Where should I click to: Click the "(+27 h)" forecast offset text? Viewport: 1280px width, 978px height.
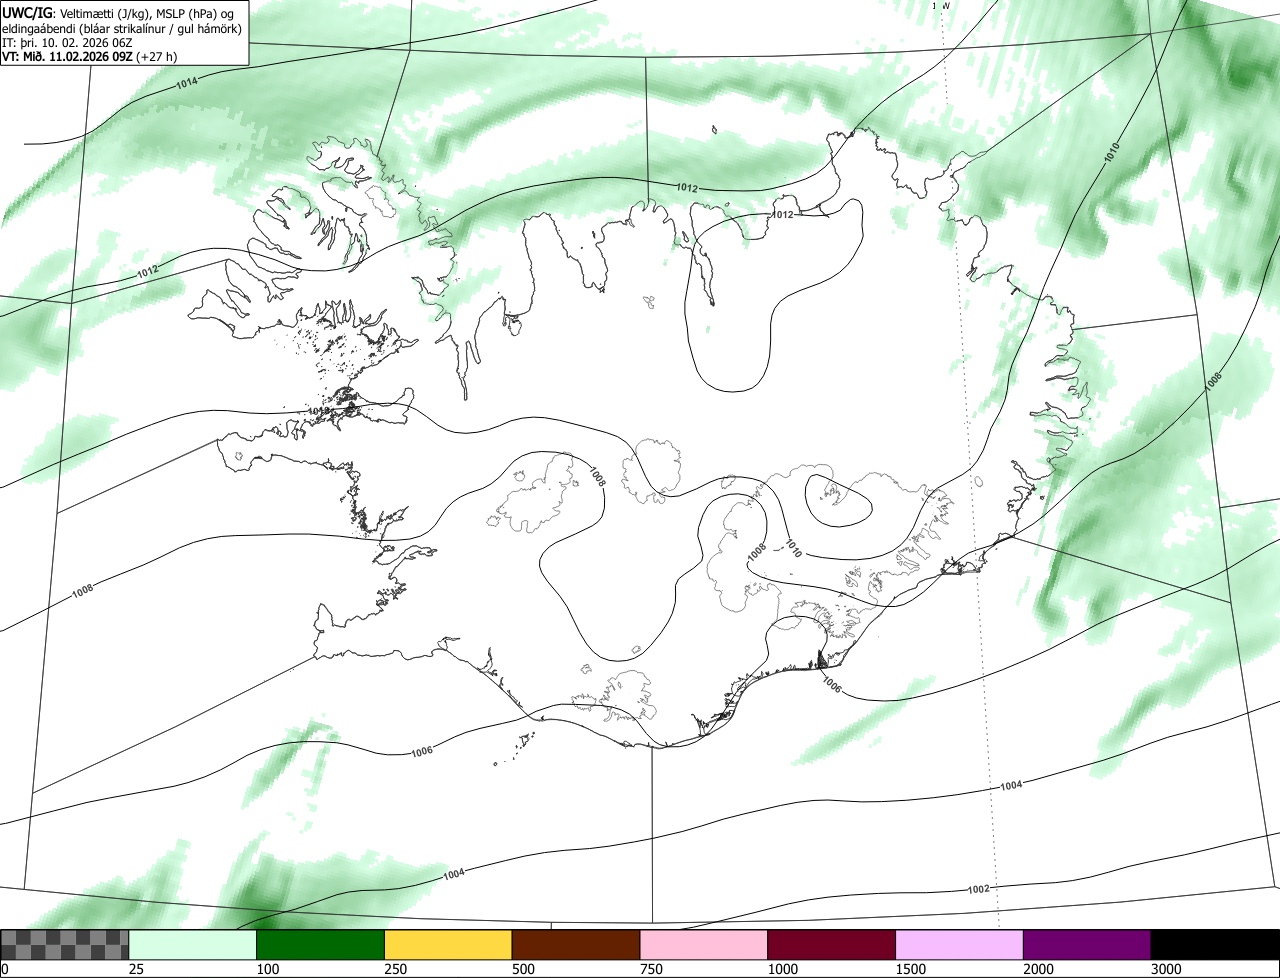coord(157,57)
